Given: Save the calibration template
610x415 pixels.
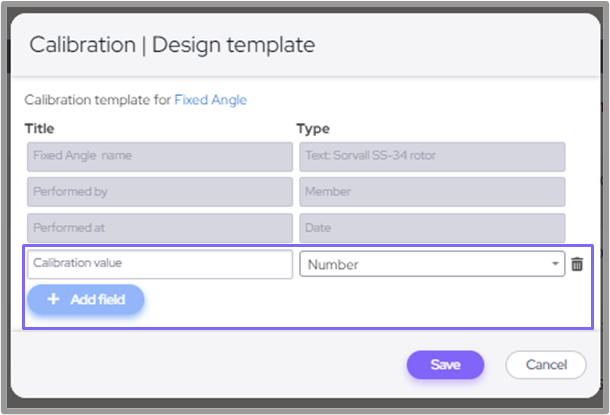Looking at the screenshot, I should pos(445,365).
